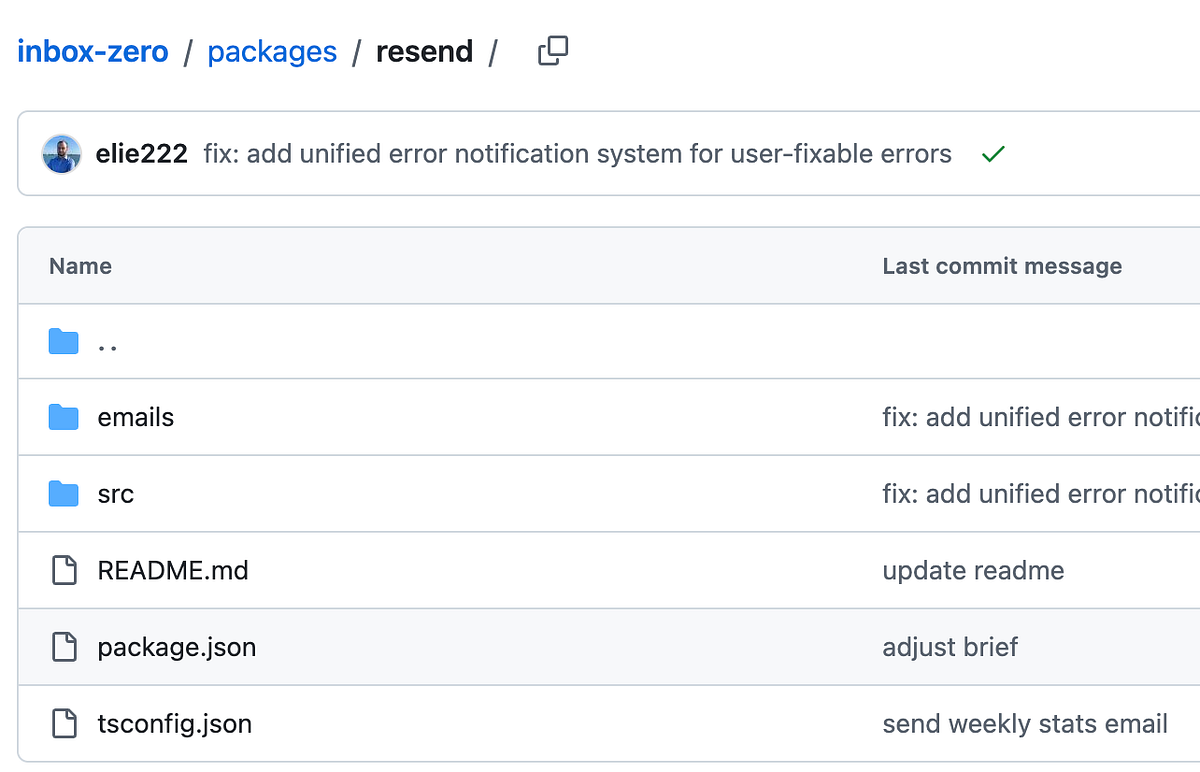Open the elie222 user profile link

141,154
